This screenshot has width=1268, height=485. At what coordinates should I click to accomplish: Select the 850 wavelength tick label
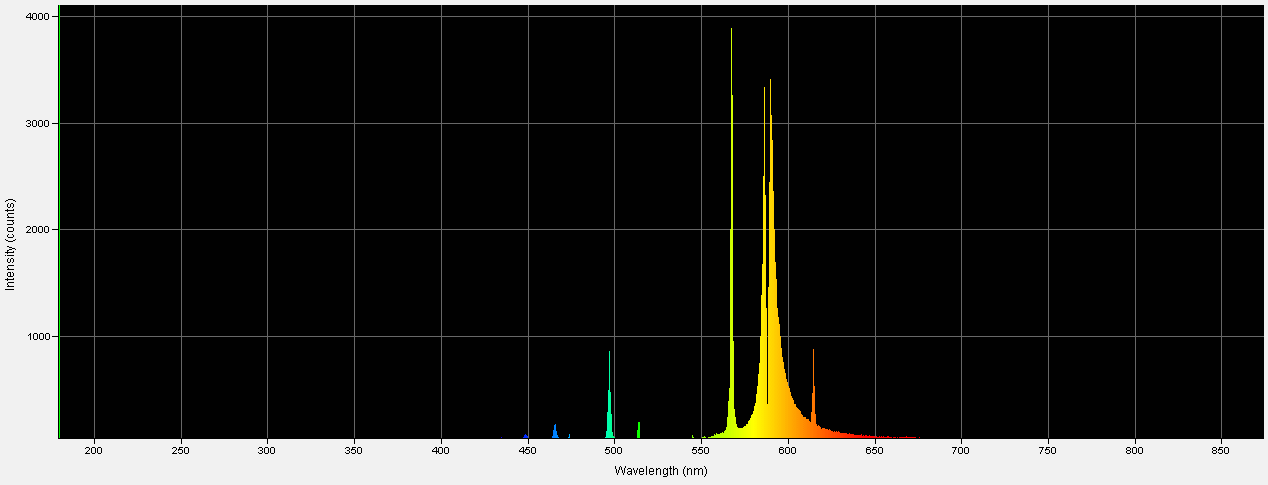1221,451
